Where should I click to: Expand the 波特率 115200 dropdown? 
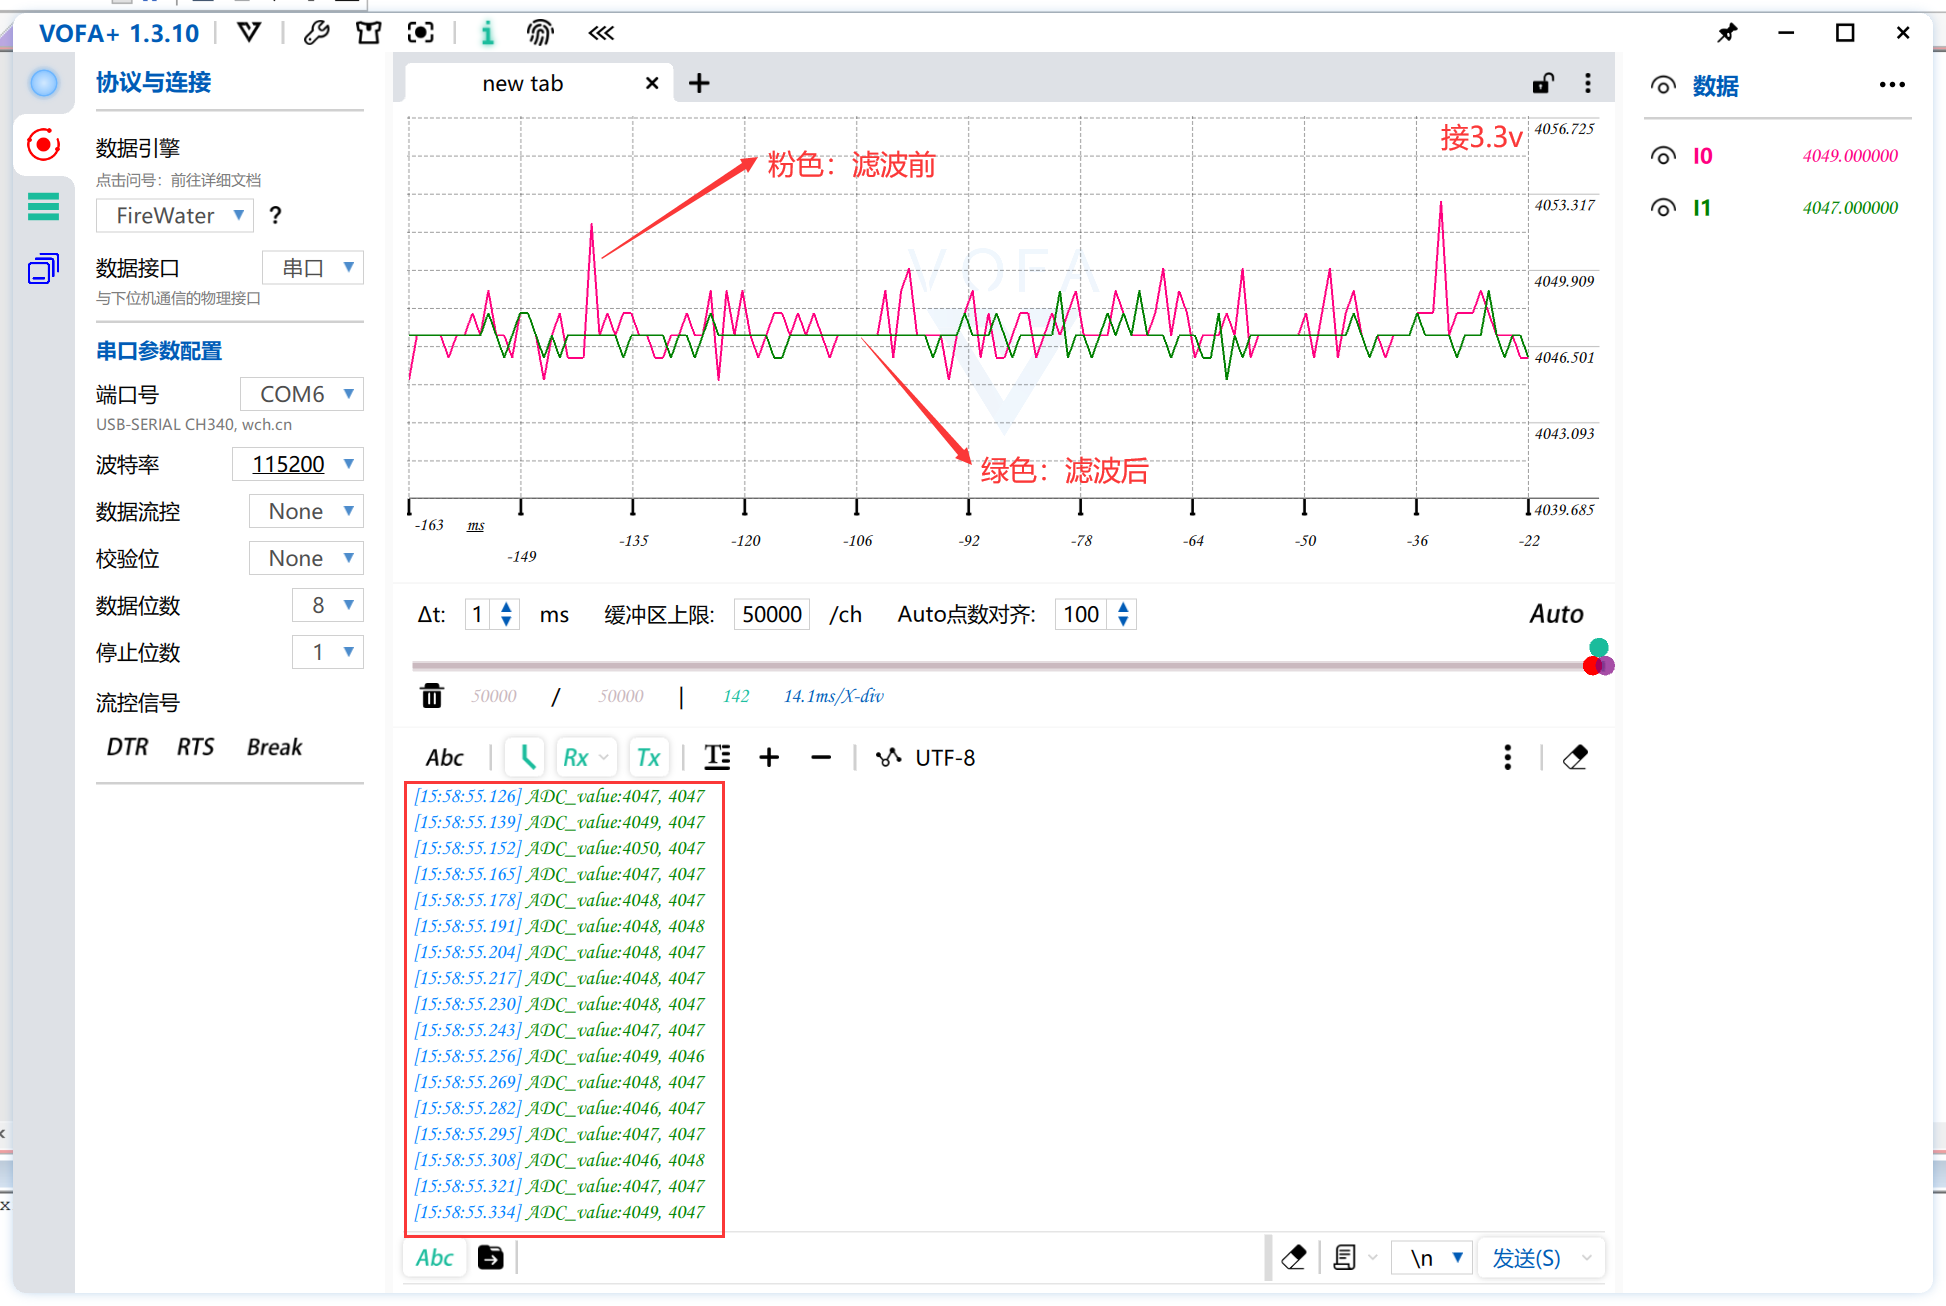point(345,465)
